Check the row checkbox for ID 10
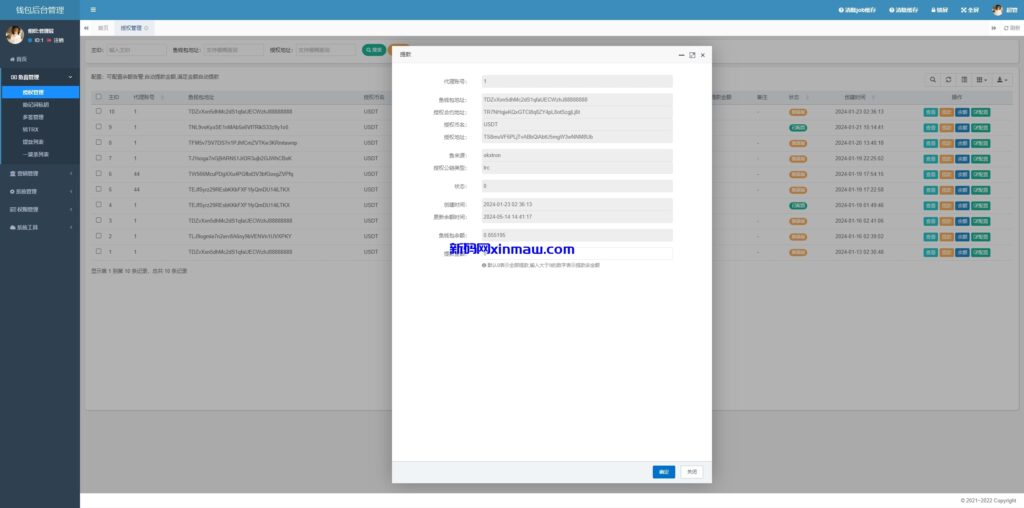Viewport: 1024px width, 508px height. pyautogui.click(x=98, y=112)
